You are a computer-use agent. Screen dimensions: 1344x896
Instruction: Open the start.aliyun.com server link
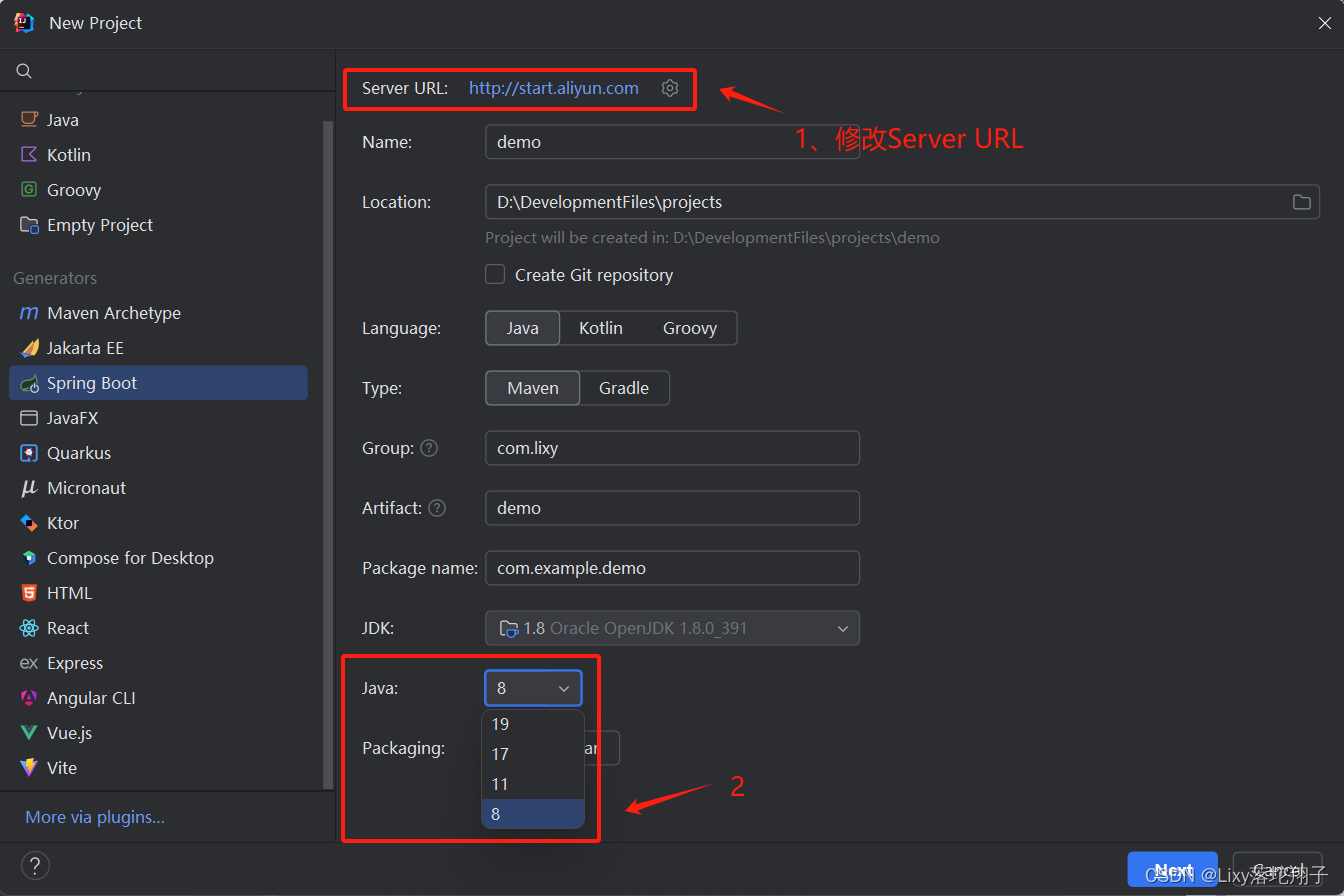point(554,88)
